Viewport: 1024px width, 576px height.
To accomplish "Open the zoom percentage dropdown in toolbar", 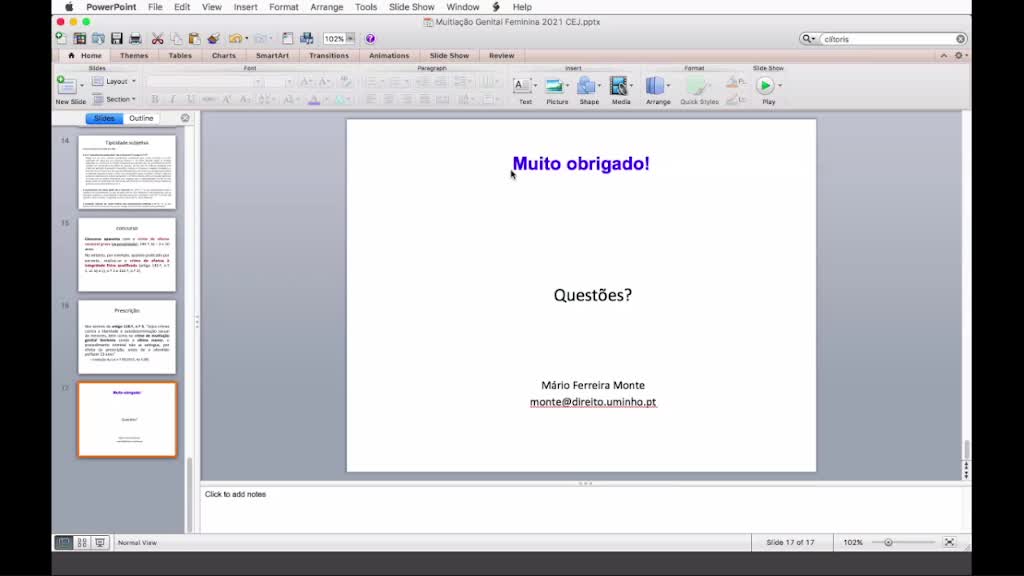I will click(350, 39).
